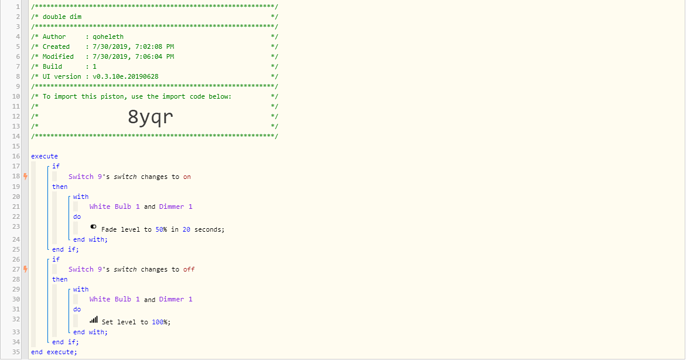Click the 20 seconds duration value
This screenshot has height=363, width=690.
(x=187, y=229)
